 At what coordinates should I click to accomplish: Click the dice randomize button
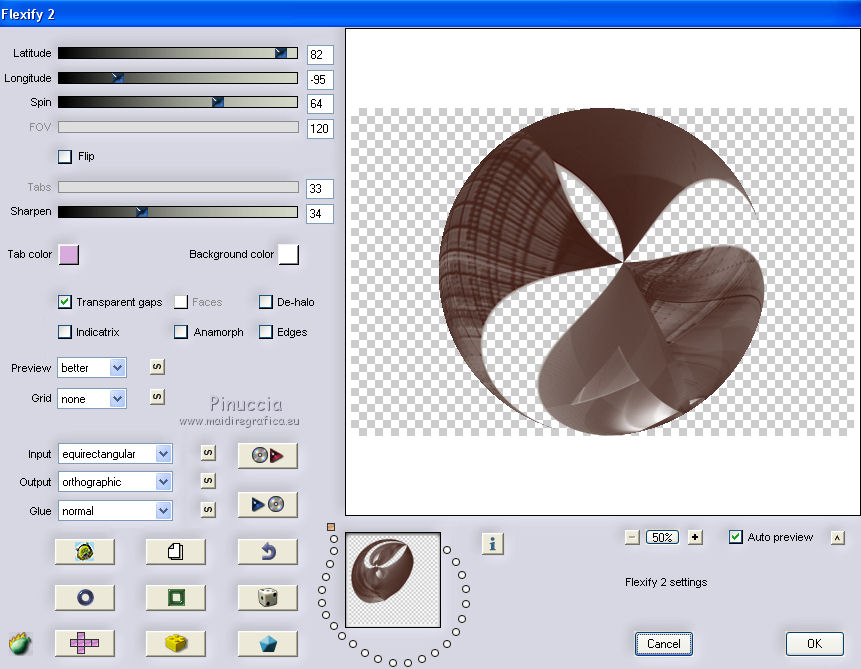(x=267, y=597)
